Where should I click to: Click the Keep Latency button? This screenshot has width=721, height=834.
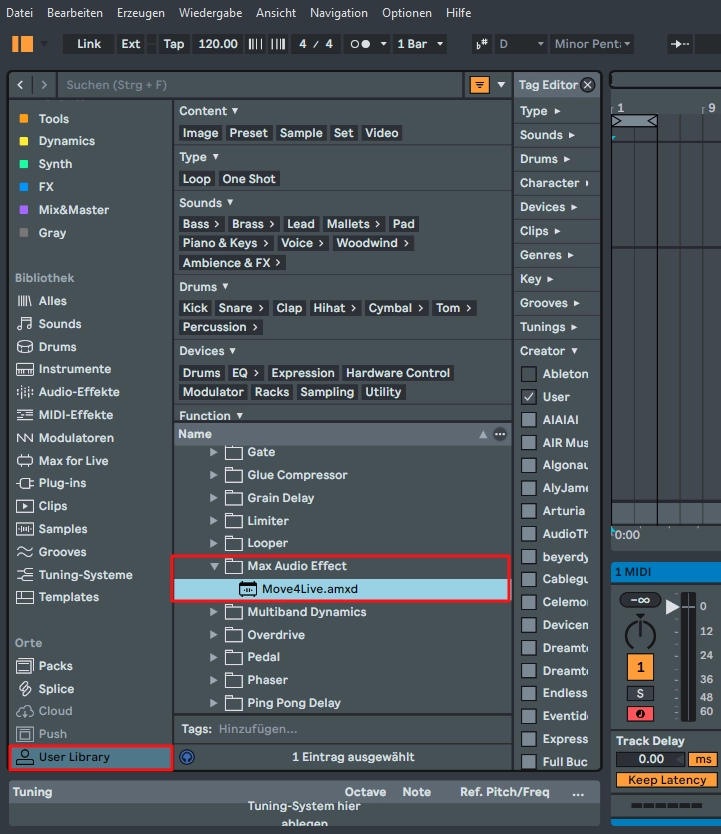[x=667, y=780]
